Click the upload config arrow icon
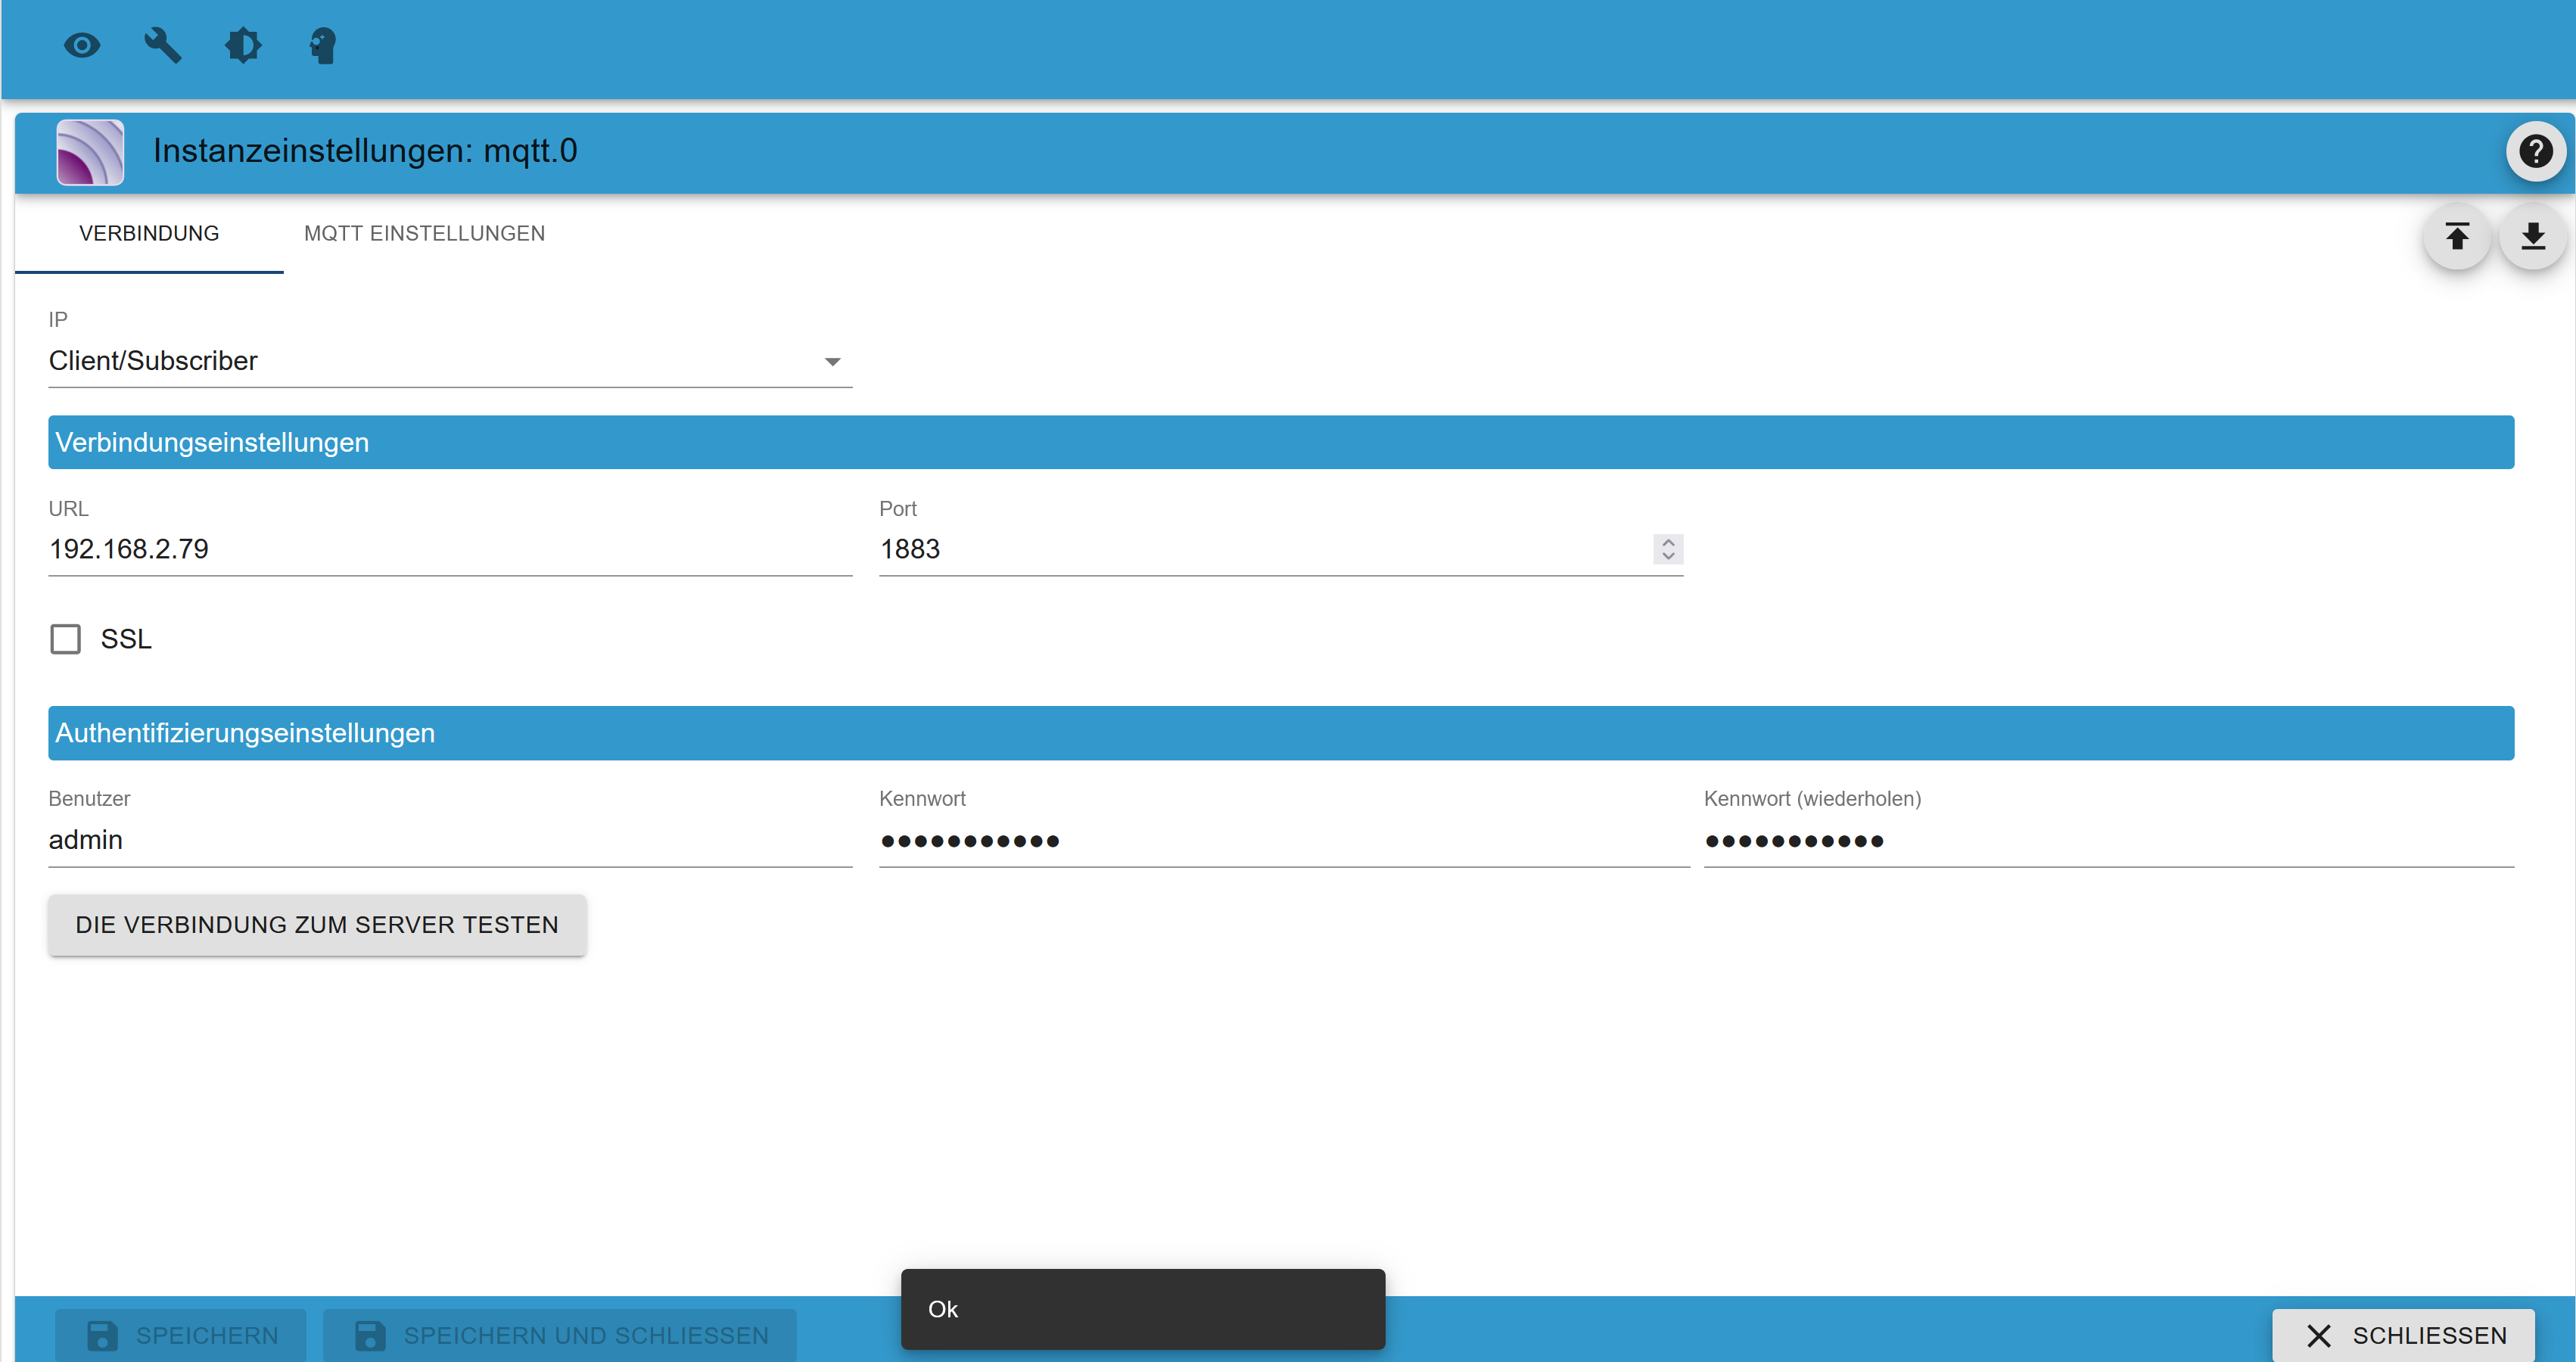The image size is (2576, 1362). [x=2457, y=237]
